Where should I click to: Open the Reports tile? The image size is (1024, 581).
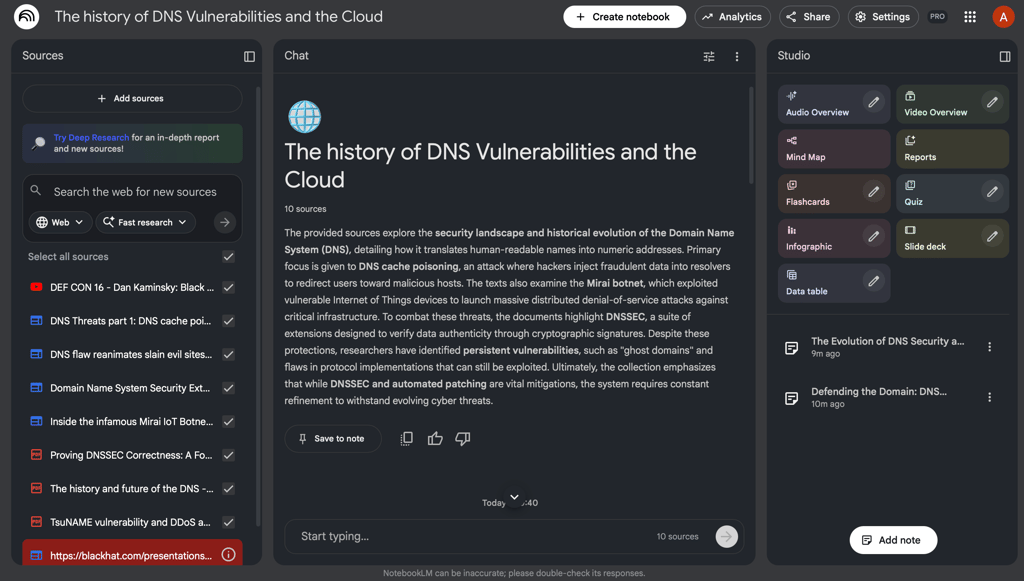952,149
